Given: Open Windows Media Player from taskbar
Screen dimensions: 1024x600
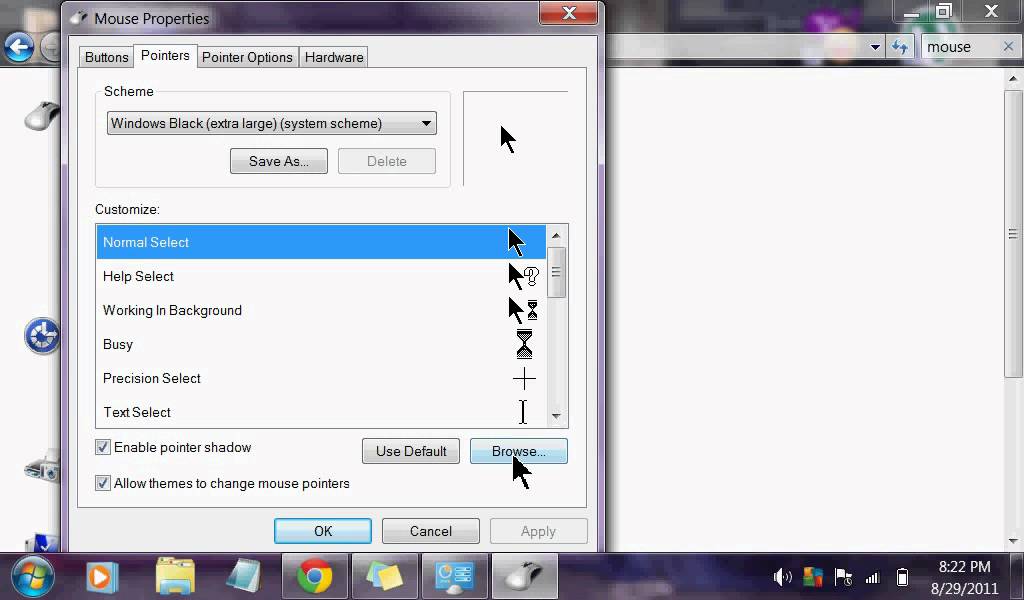Looking at the screenshot, I should point(102,577).
